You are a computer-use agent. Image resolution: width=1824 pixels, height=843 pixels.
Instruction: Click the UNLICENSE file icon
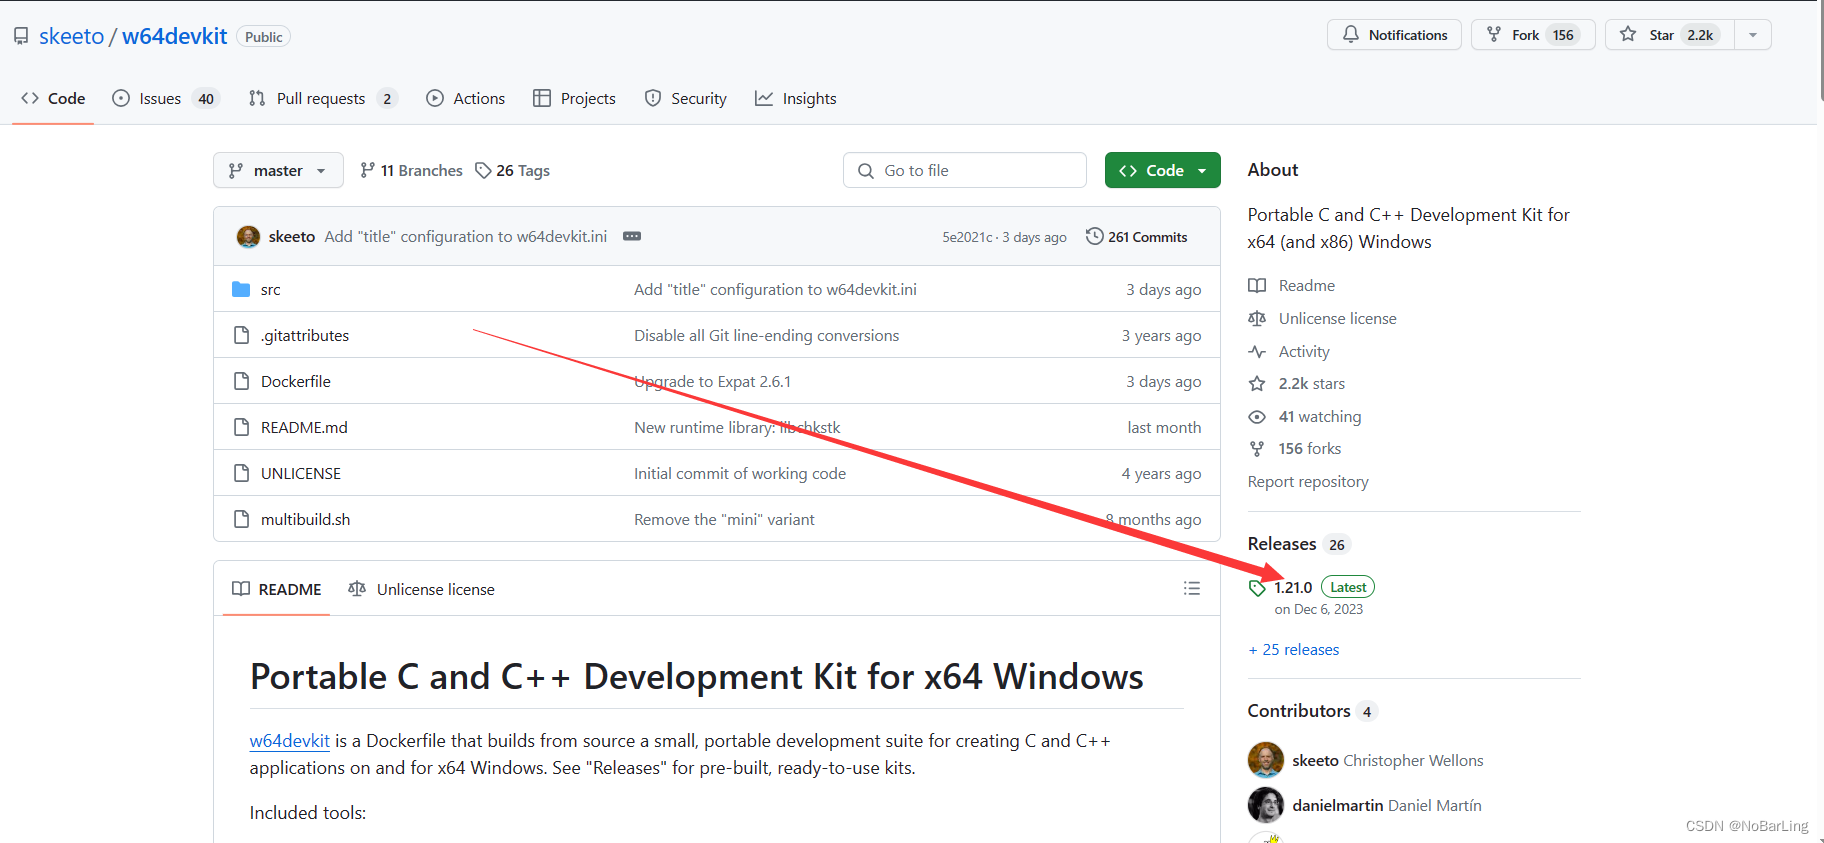(x=241, y=473)
